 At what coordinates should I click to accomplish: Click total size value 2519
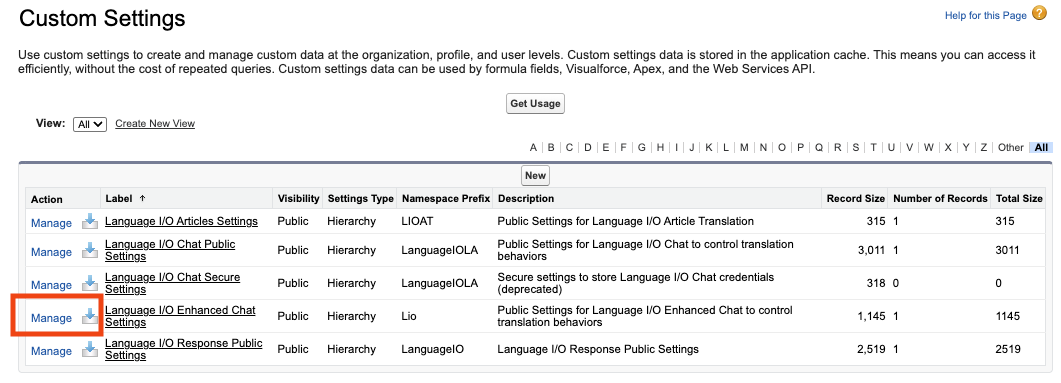(1008, 349)
